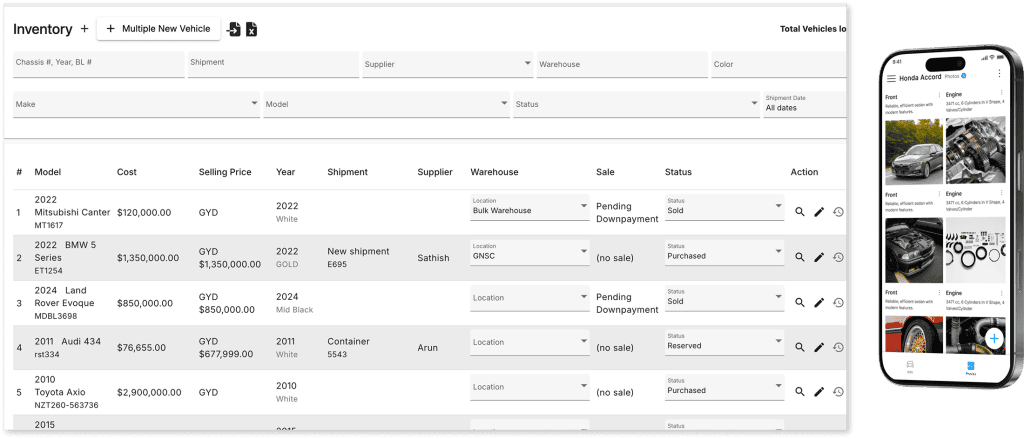Click cost $1,350,000.00 in BMW row

(x=148, y=258)
